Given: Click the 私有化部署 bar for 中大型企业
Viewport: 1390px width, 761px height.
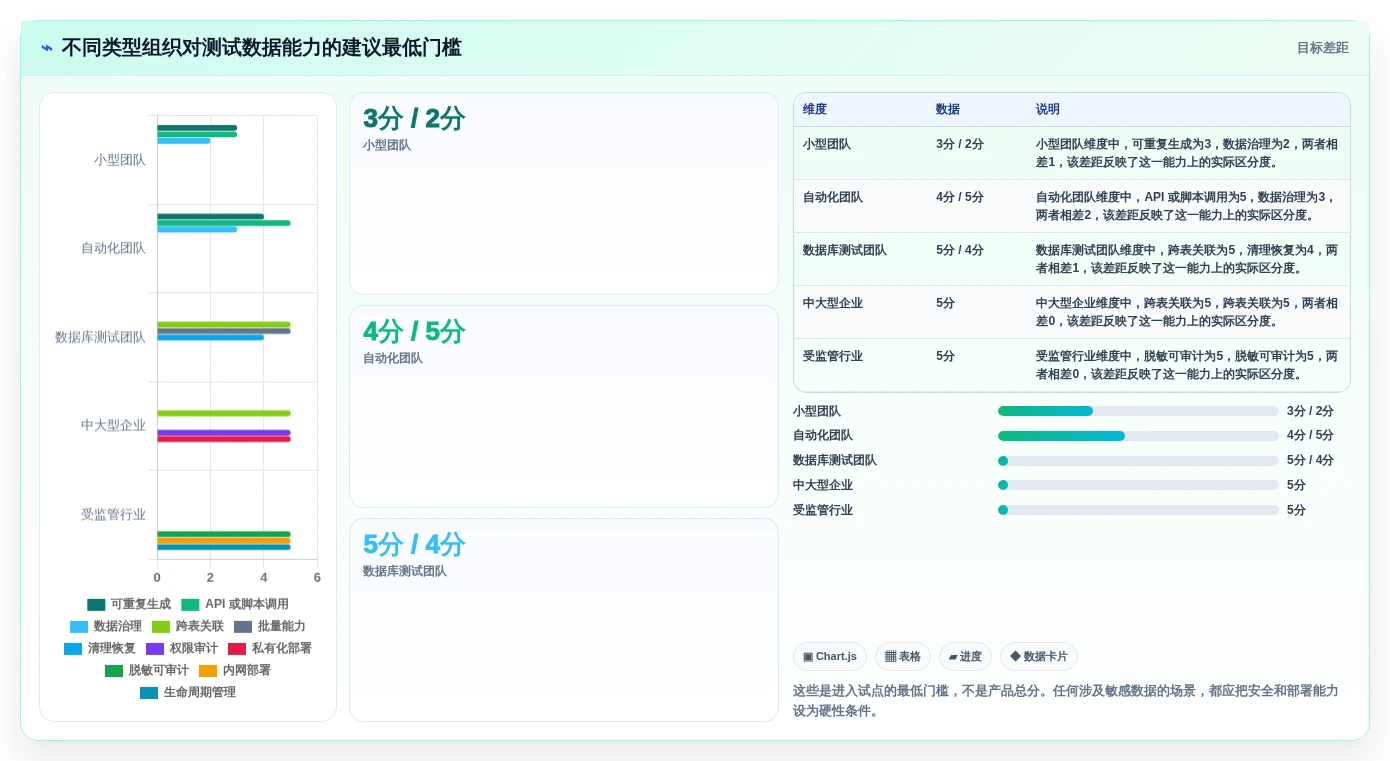Looking at the screenshot, I should pyautogui.click(x=224, y=439).
